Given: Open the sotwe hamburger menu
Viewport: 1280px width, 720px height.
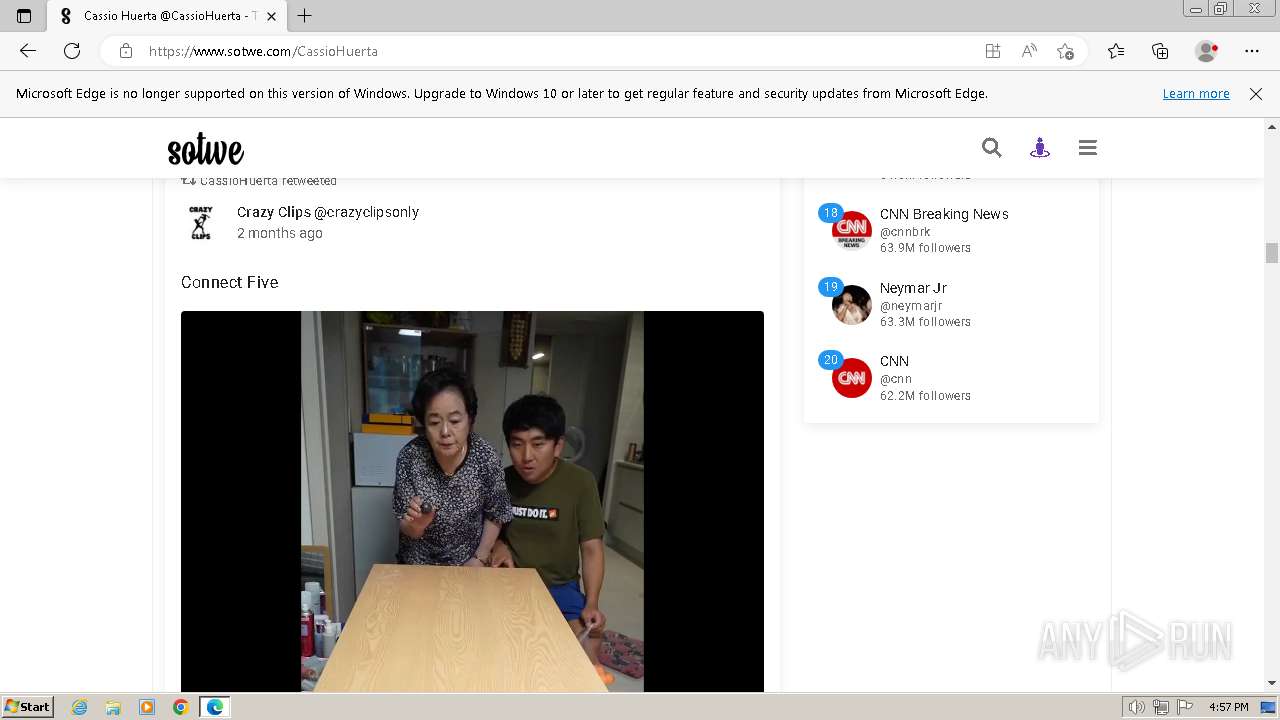Looking at the screenshot, I should [x=1088, y=148].
